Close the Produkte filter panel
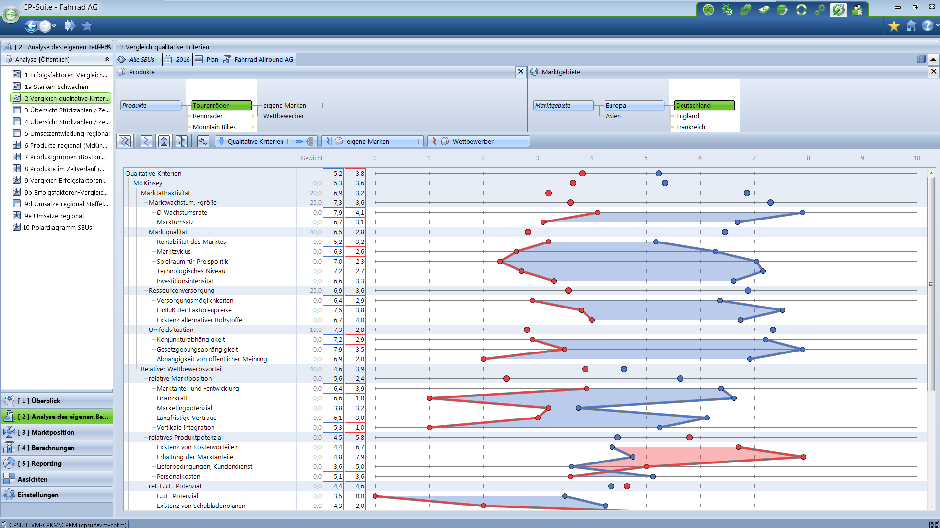Viewport: 940px width, 528px height. point(520,72)
